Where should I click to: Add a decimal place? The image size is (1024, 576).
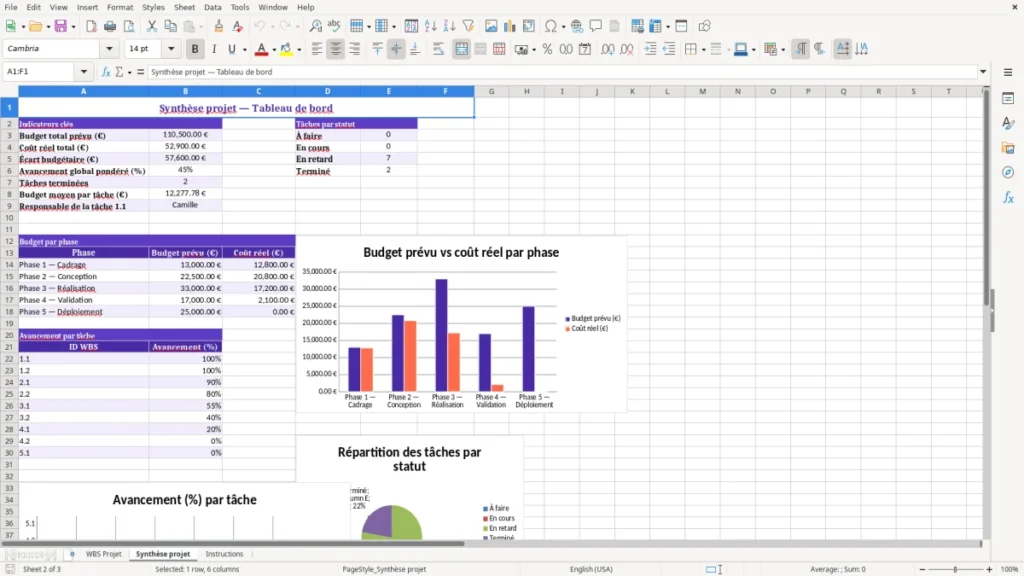pyautogui.click(x=608, y=49)
